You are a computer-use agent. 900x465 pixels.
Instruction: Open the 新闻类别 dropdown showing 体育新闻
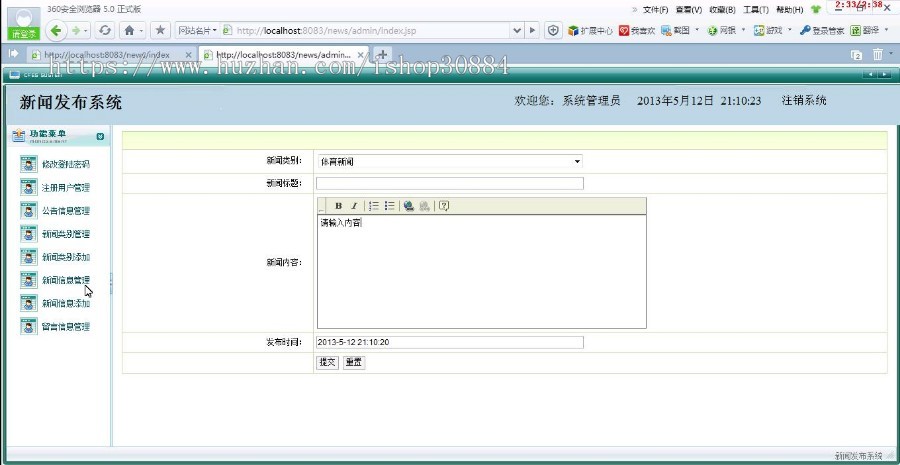click(x=450, y=162)
